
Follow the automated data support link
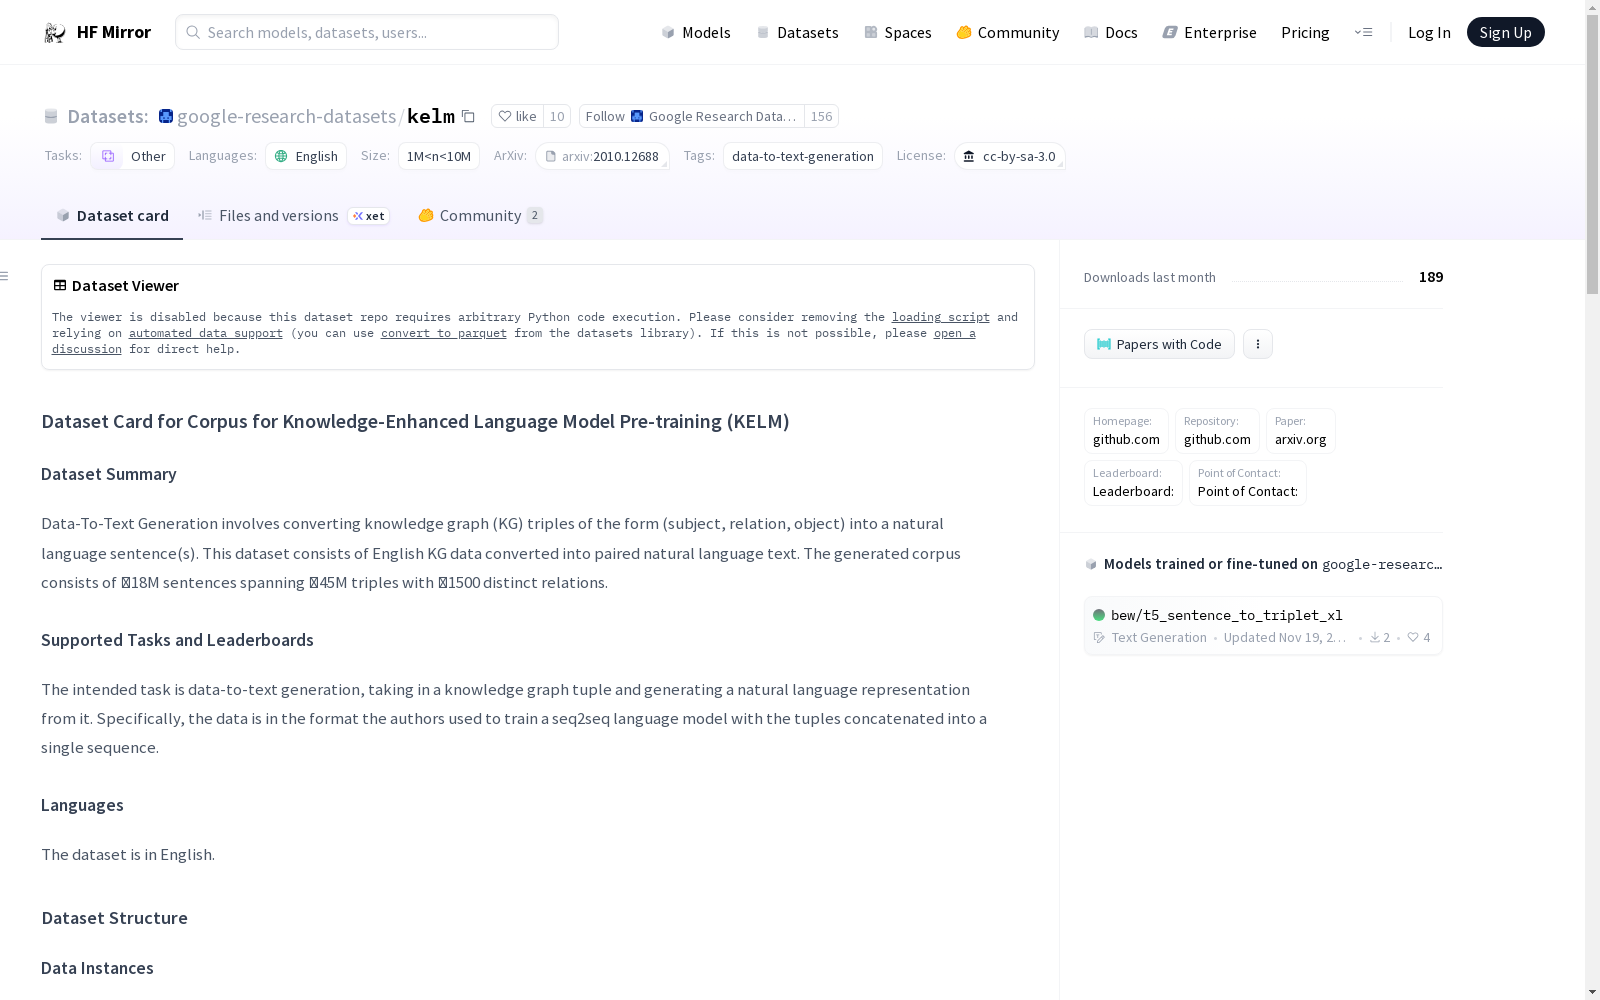click(x=206, y=333)
